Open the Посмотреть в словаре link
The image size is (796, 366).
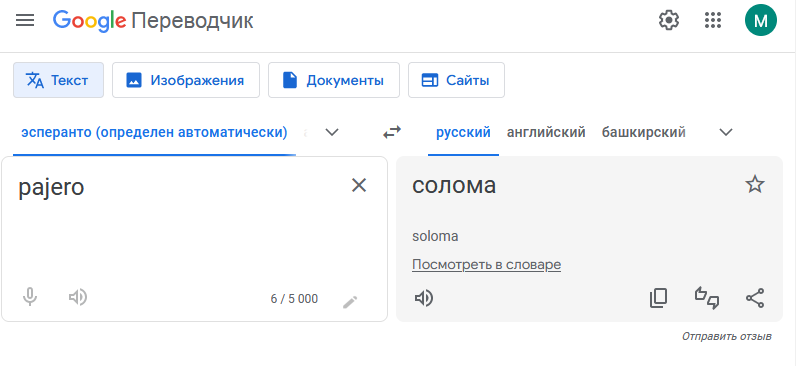click(x=486, y=264)
